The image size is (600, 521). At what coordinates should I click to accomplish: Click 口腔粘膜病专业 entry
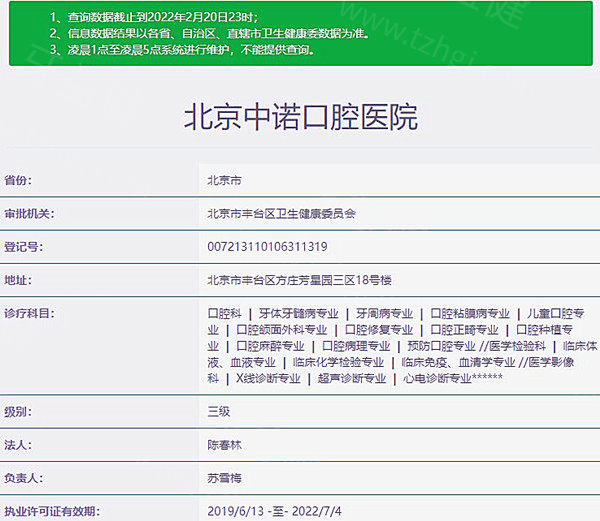coord(470,314)
